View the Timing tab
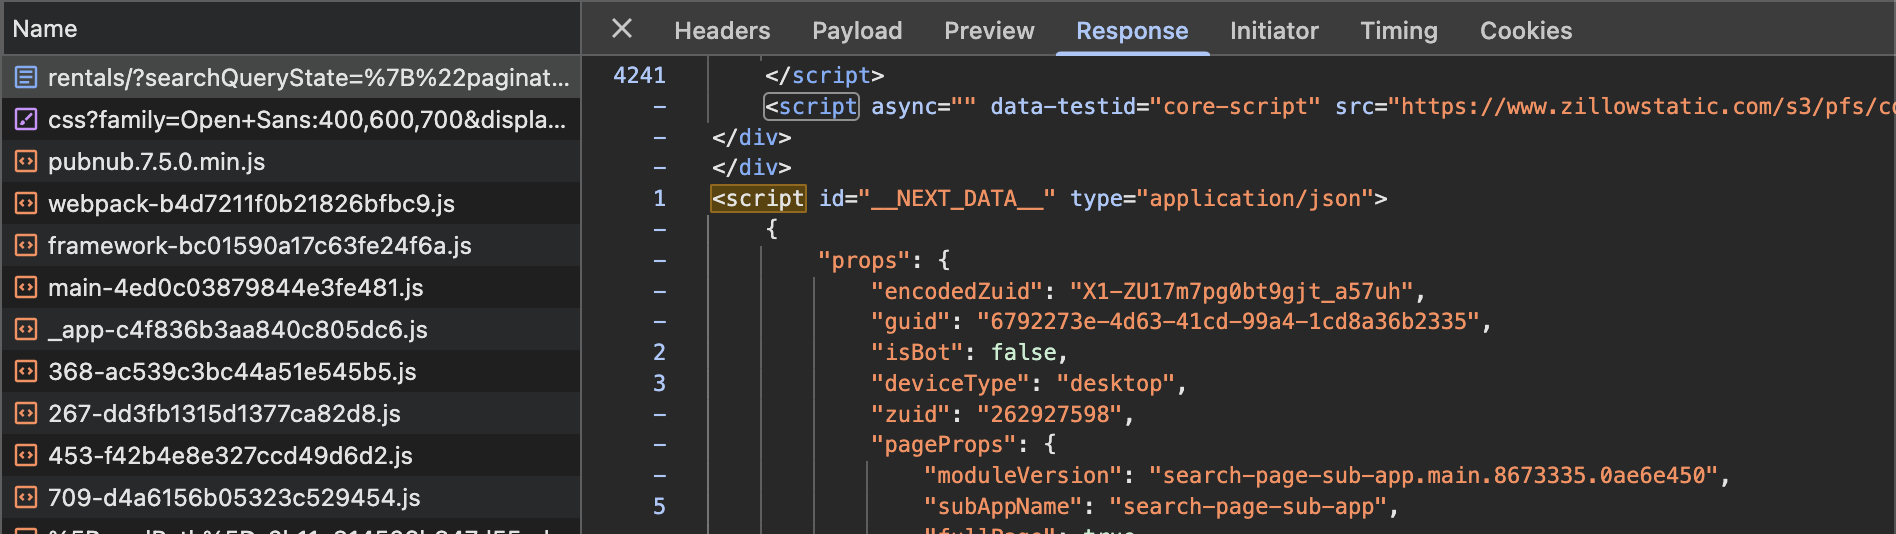Screen dimensions: 1896x534 (x=1398, y=31)
